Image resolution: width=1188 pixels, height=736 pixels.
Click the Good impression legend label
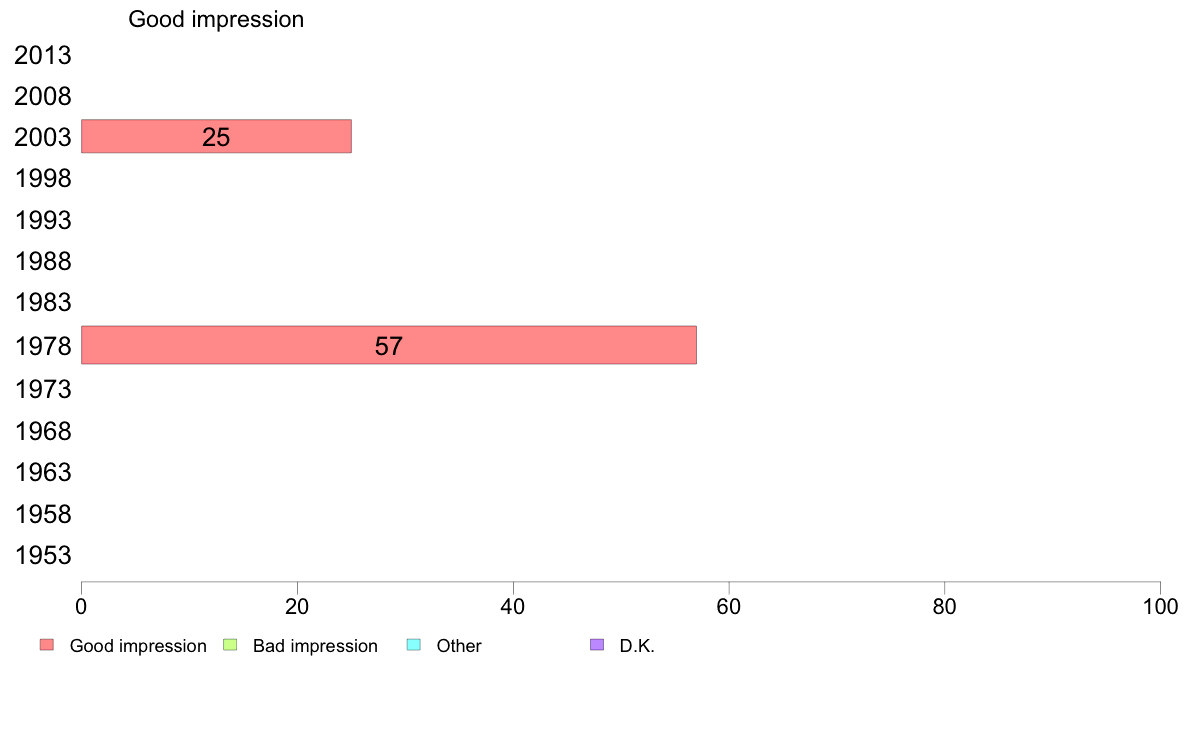(x=138, y=646)
